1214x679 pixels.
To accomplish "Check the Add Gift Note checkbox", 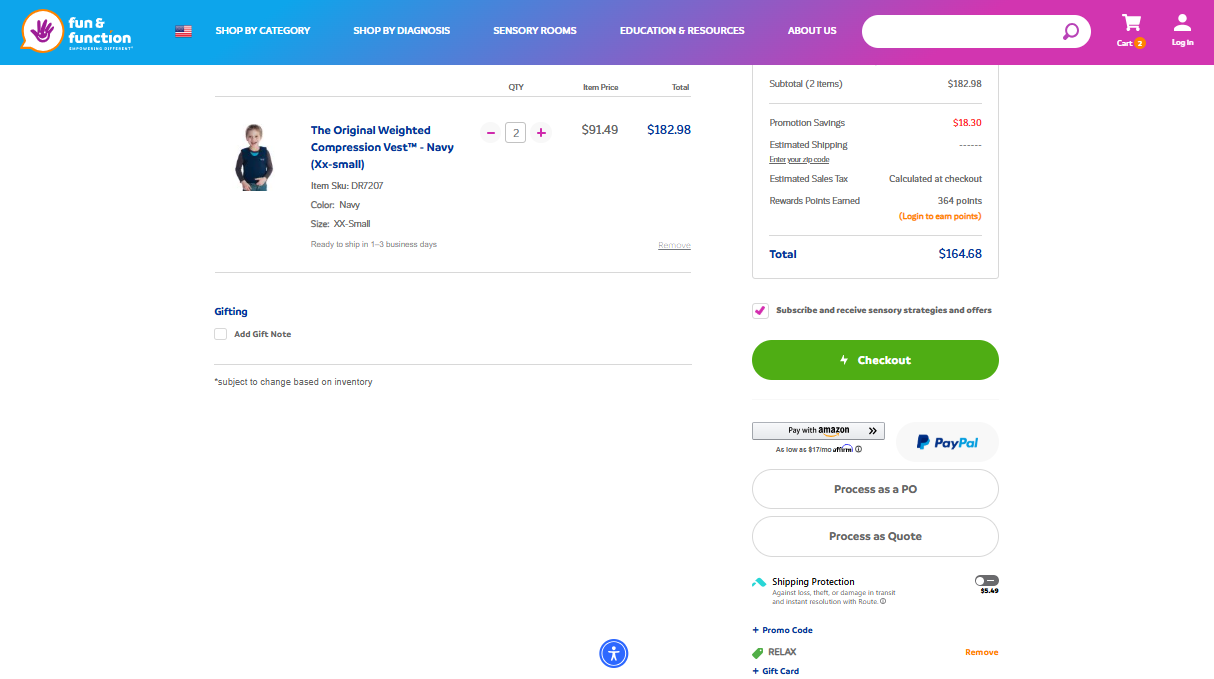I will pos(221,334).
